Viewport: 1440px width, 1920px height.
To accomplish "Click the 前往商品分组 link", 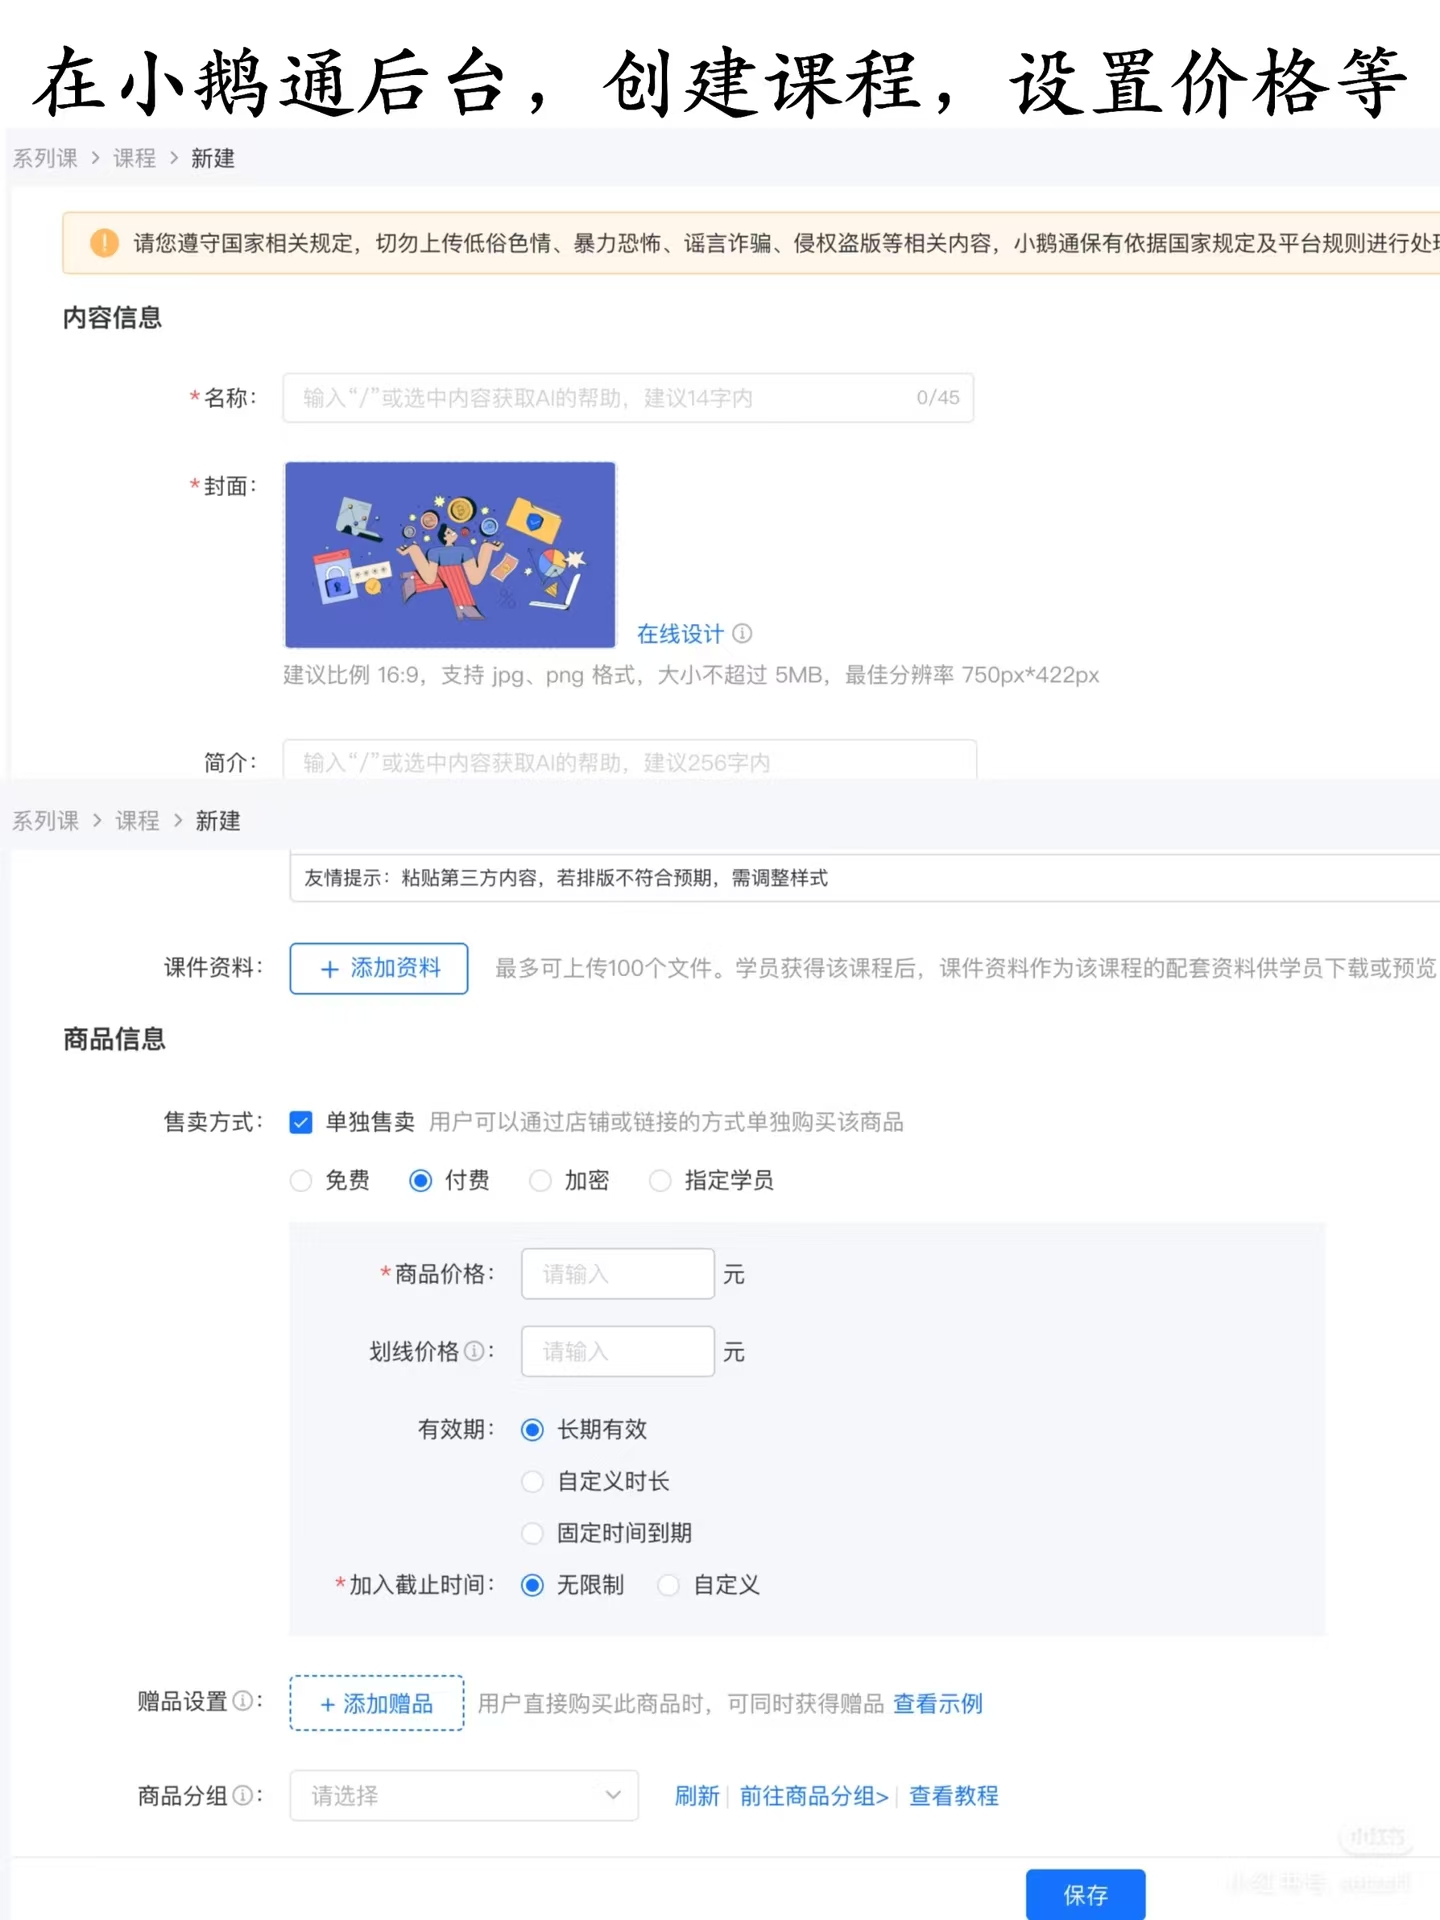I will click(x=814, y=1796).
